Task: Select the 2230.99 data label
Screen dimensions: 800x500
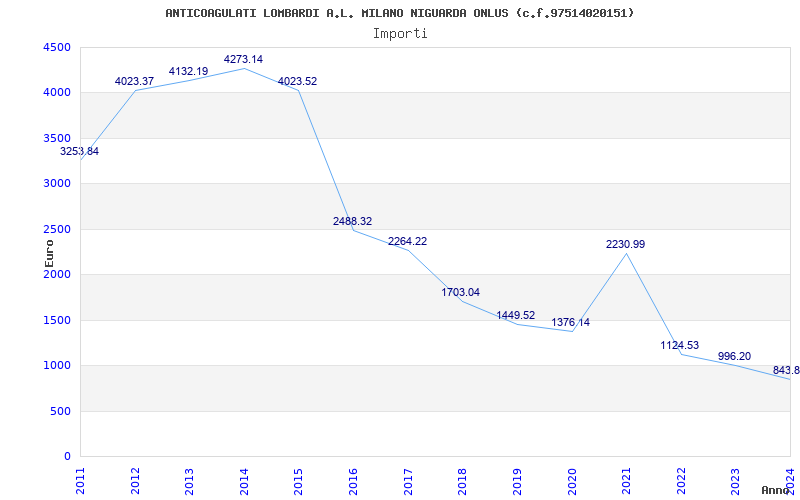Action: 626,244
